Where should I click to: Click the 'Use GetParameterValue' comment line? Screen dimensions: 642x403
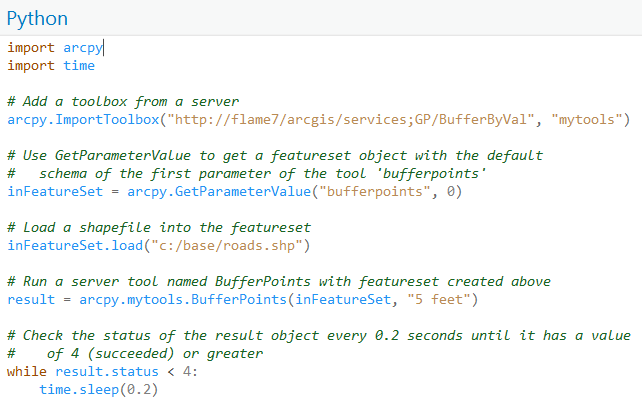[x=275, y=155]
